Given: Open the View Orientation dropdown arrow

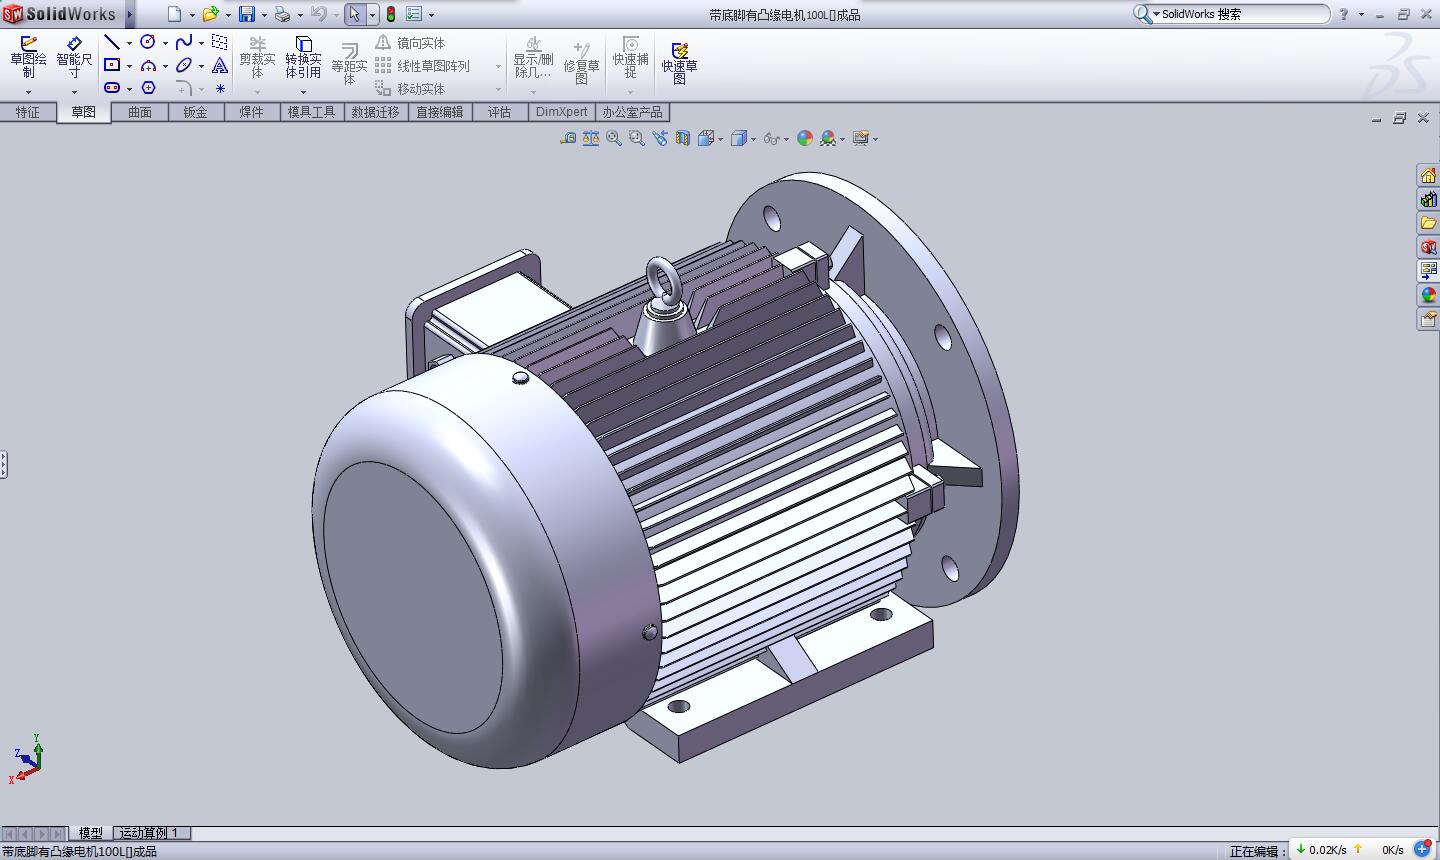Looking at the screenshot, I should coord(719,139).
